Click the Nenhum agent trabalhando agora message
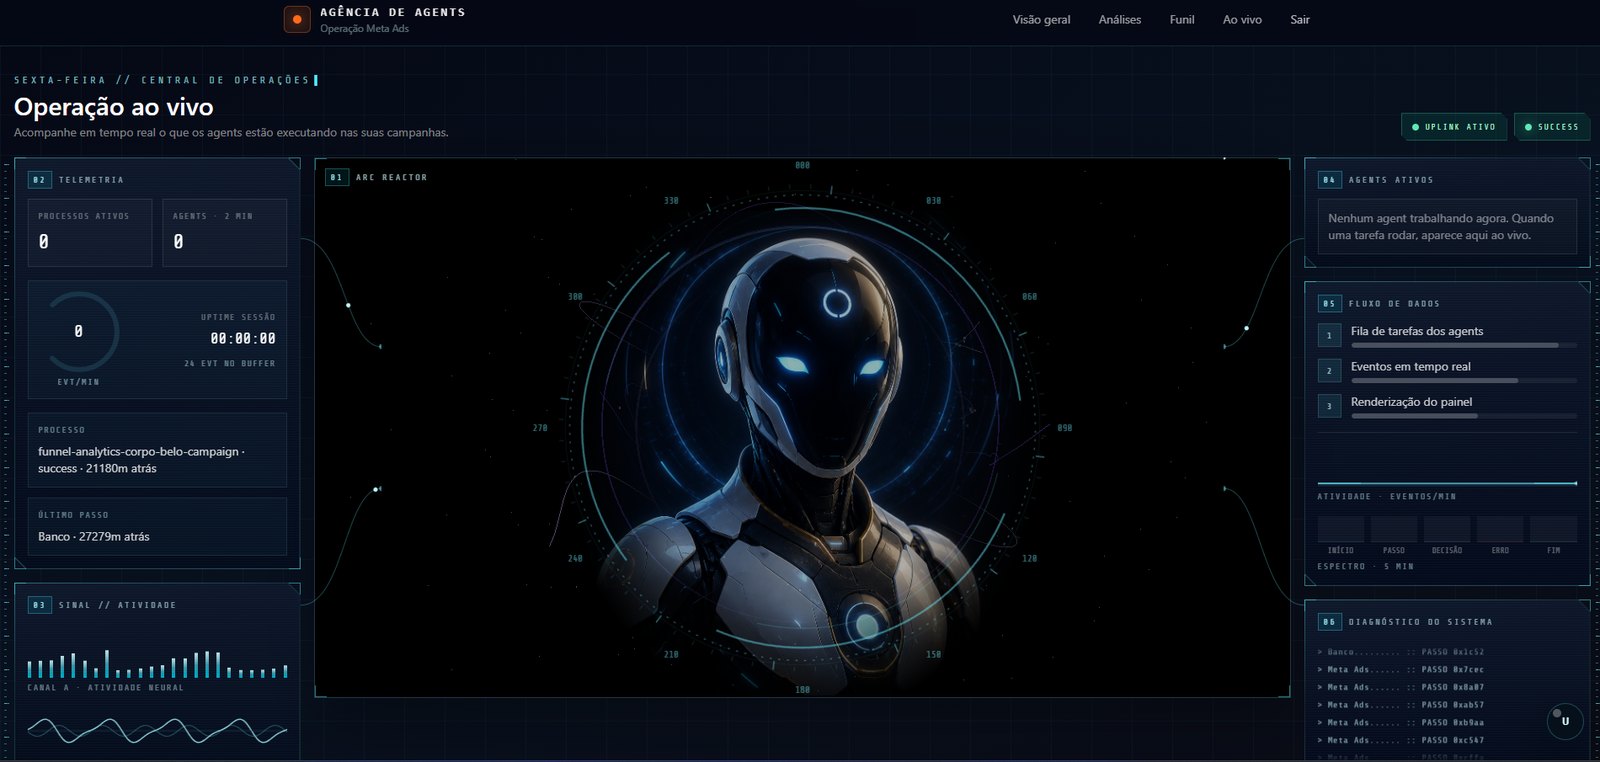 click(x=1447, y=227)
